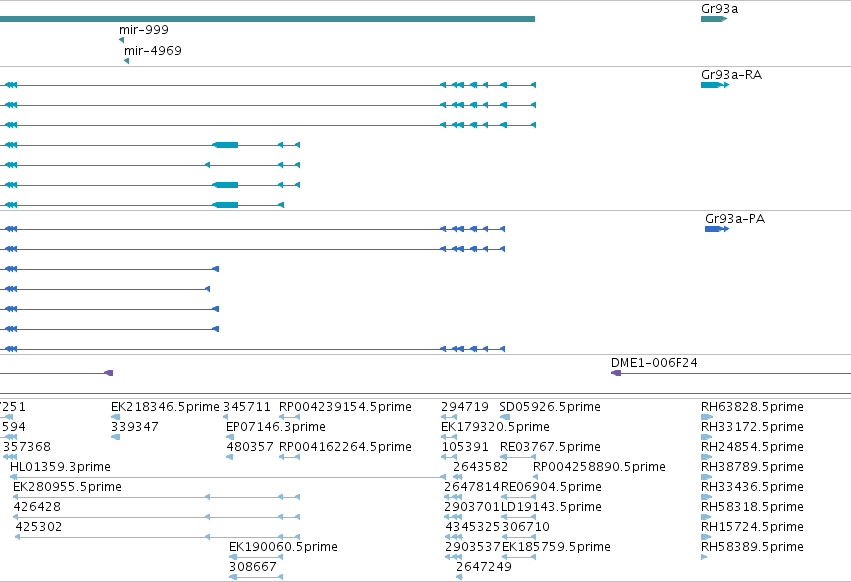Select the 2643582 label

click(x=480, y=467)
